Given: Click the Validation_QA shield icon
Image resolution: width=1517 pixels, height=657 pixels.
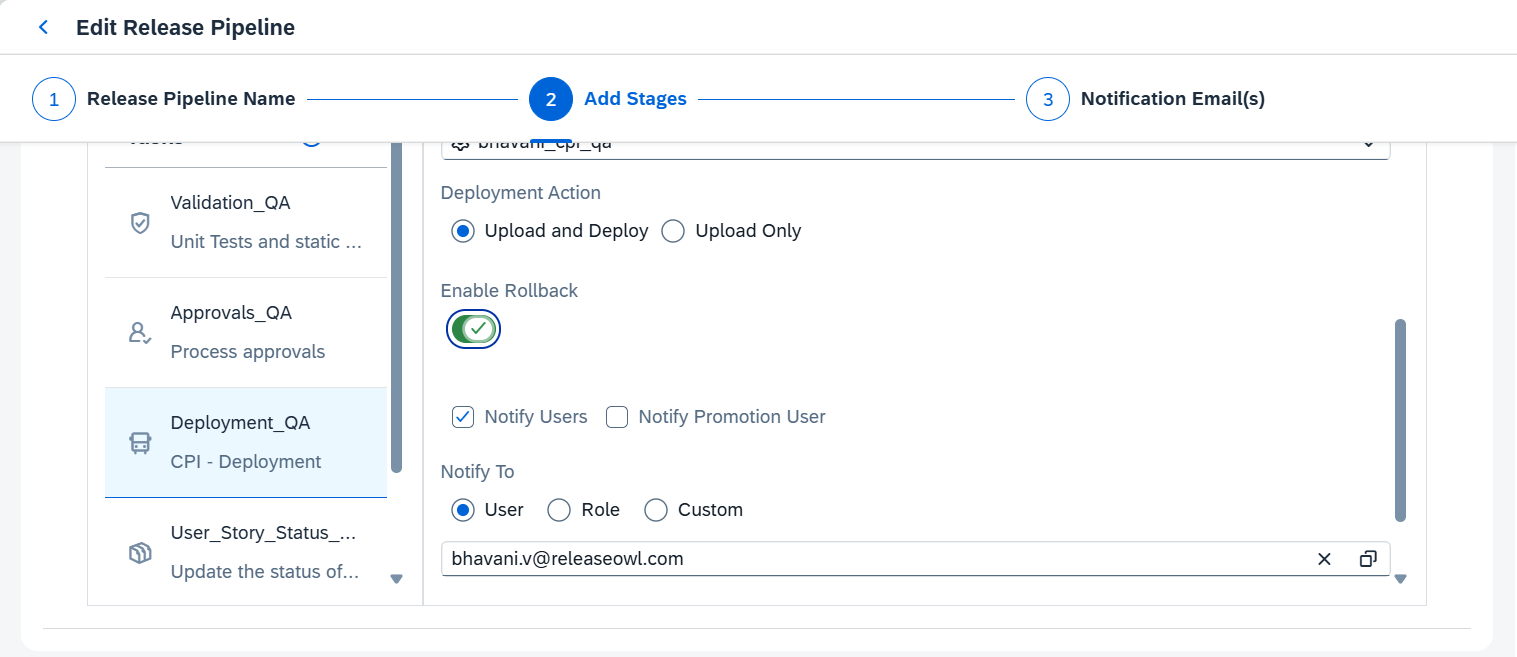Looking at the screenshot, I should point(141,222).
